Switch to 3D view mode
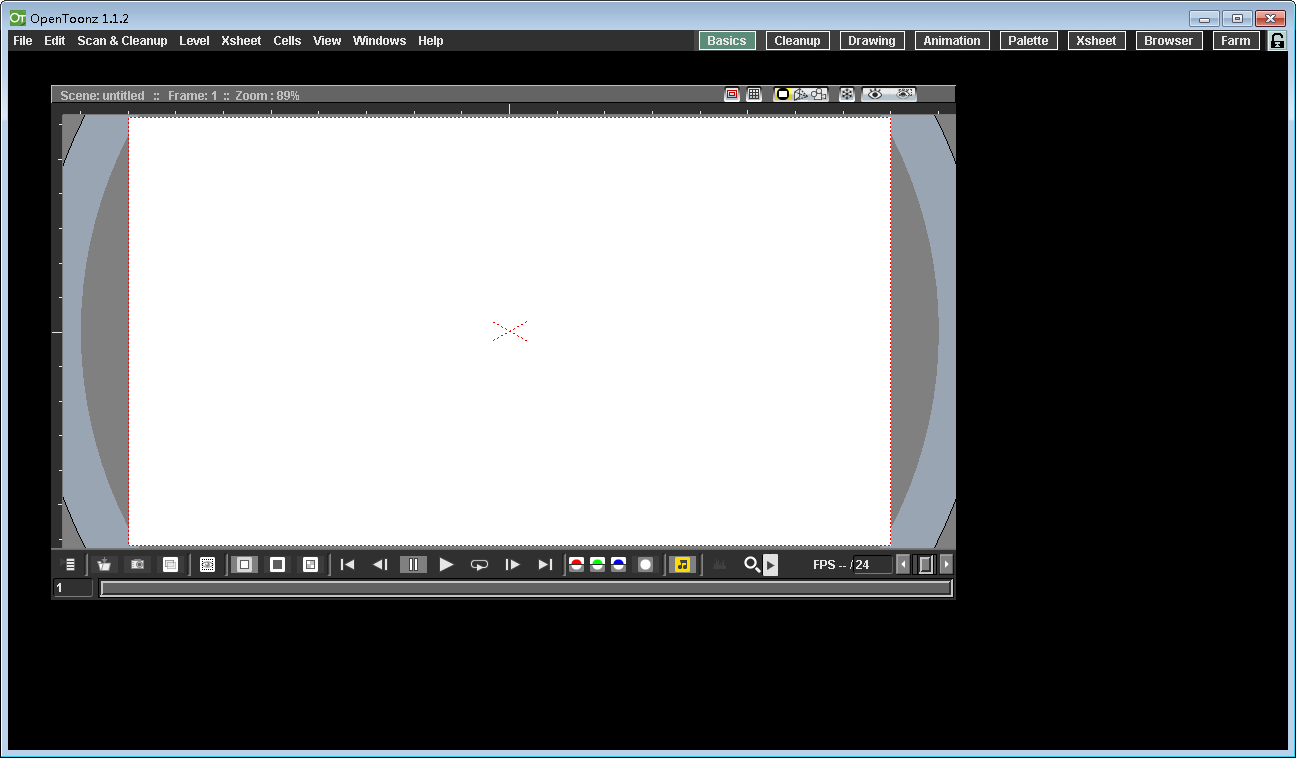Viewport: 1296px width, 758px height. click(x=801, y=94)
